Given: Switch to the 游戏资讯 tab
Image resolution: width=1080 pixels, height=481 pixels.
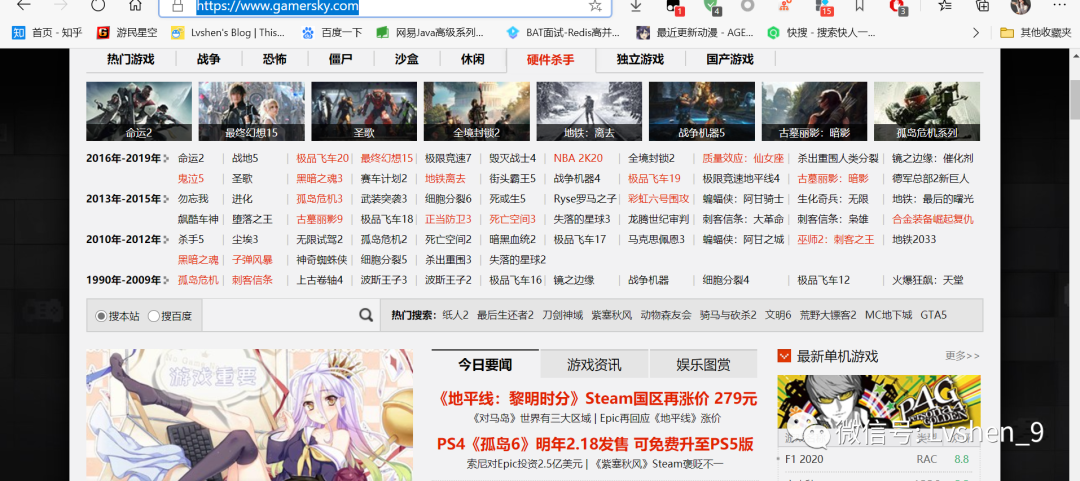Looking at the screenshot, I should [594, 365].
